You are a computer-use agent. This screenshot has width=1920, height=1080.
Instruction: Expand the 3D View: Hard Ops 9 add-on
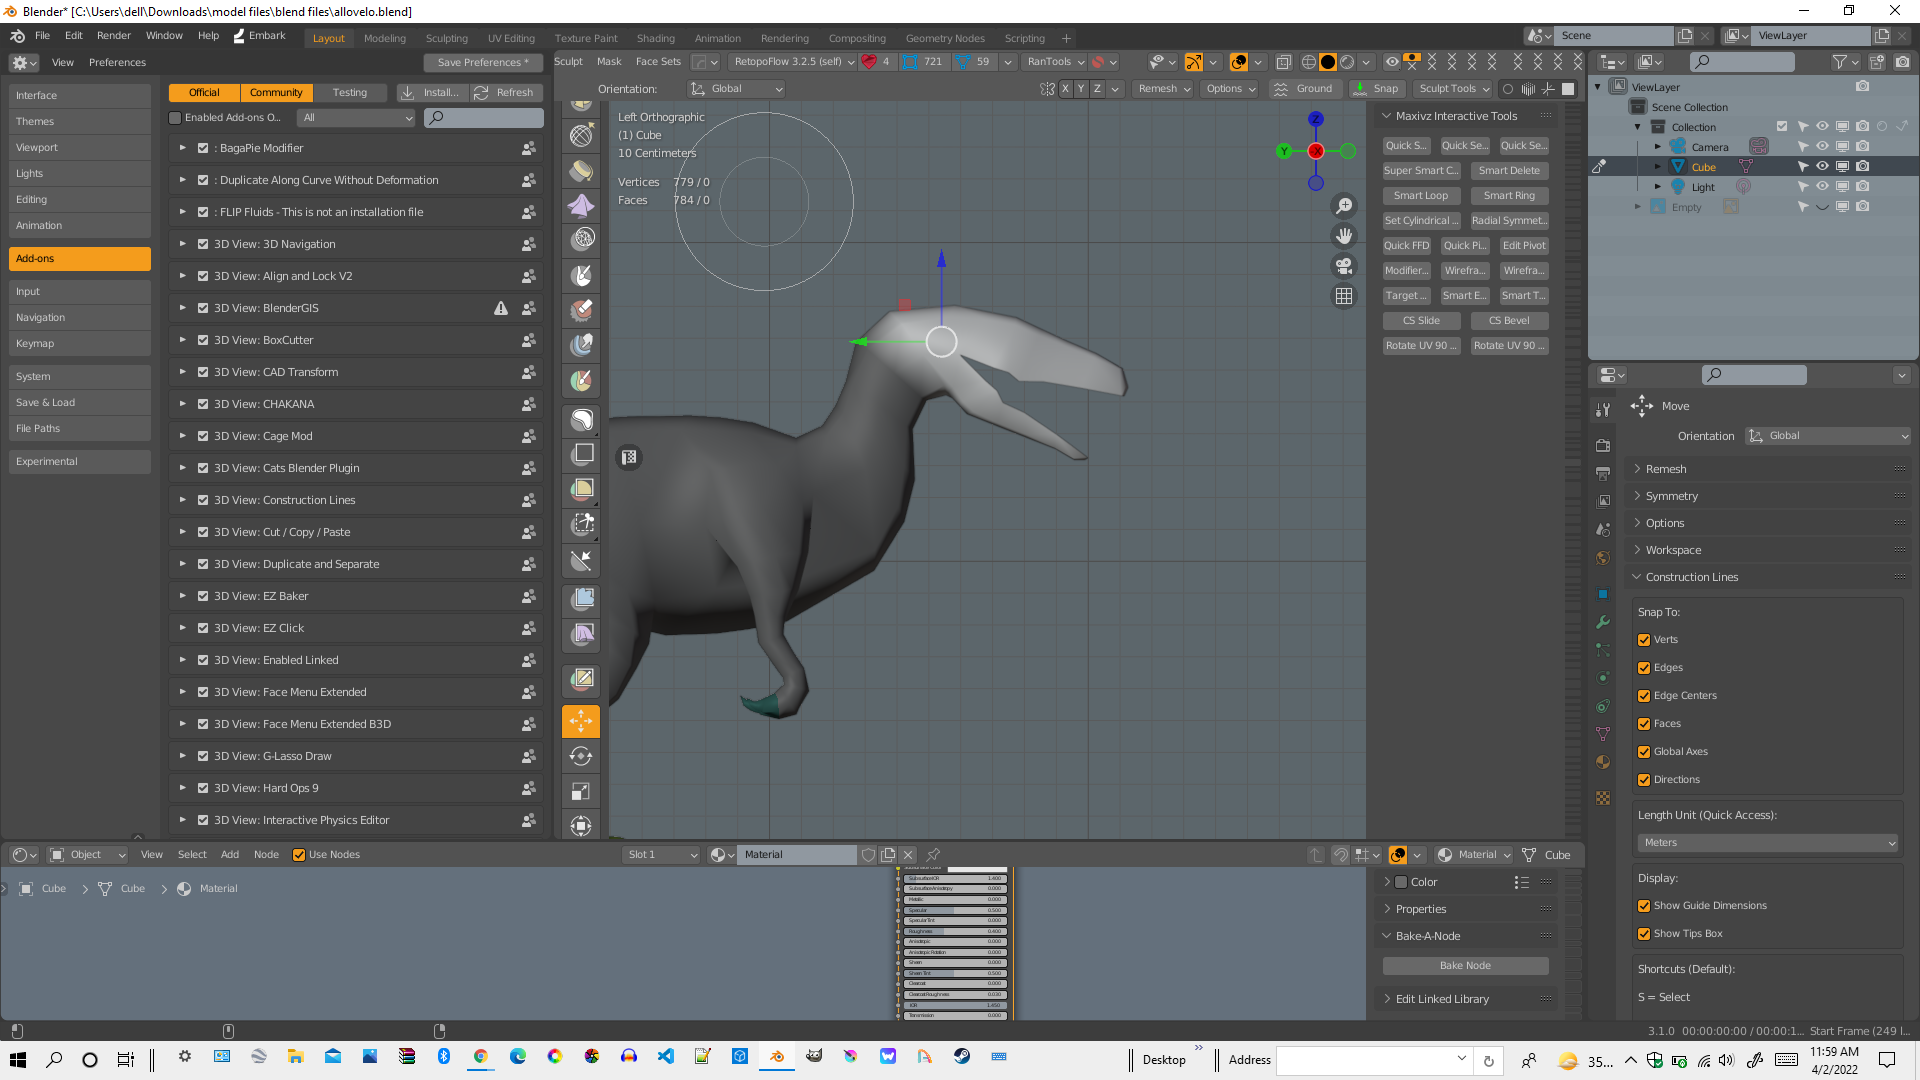click(182, 788)
